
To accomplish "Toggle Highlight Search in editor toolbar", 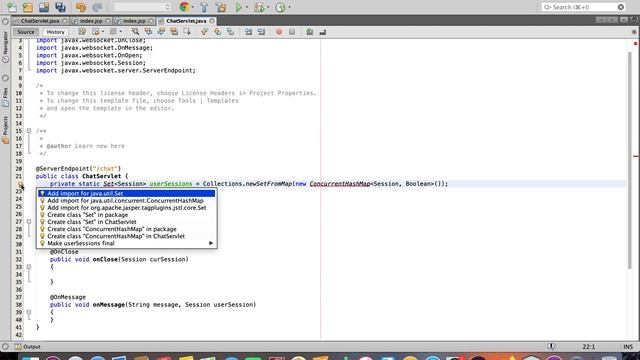I will pyautogui.click(x=174, y=32).
